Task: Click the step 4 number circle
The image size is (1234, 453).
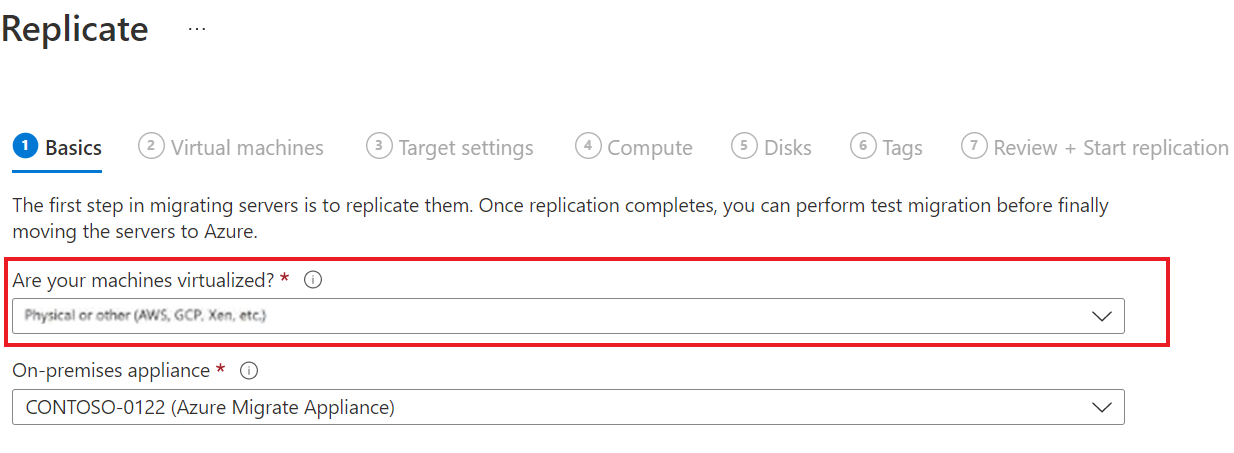Action: point(588,146)
